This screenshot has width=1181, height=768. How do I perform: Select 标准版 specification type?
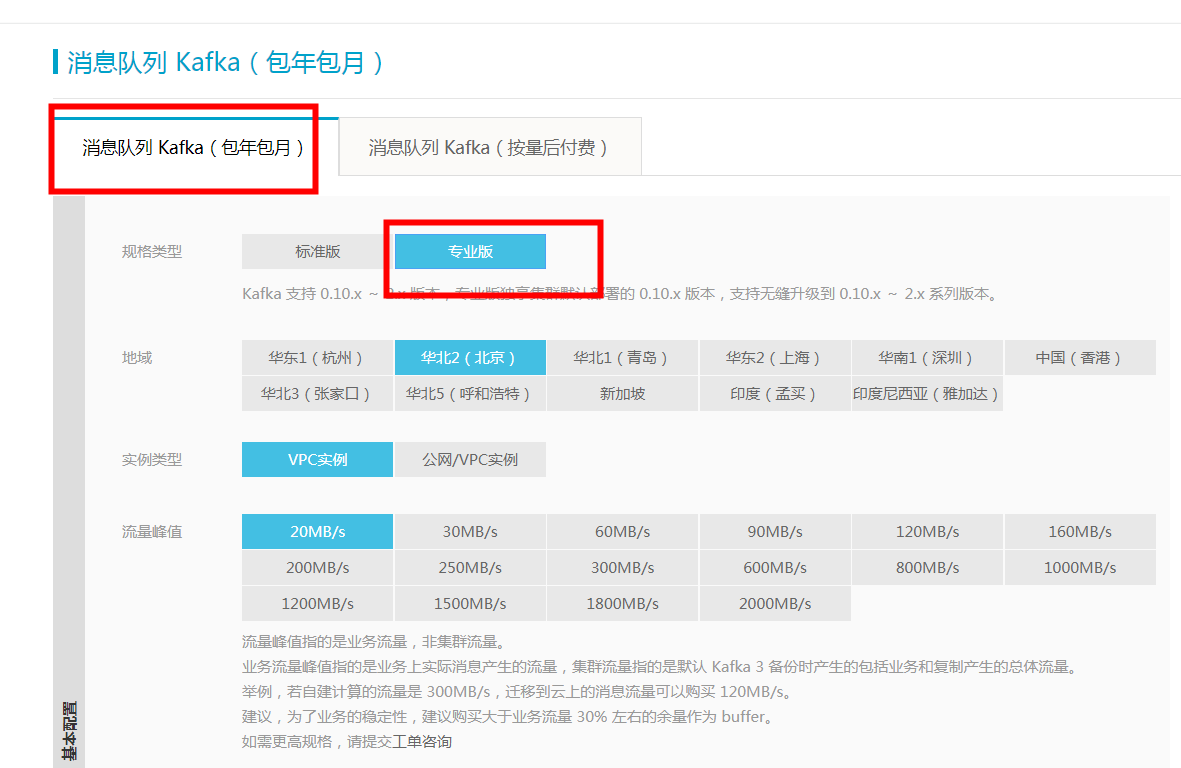317,251
